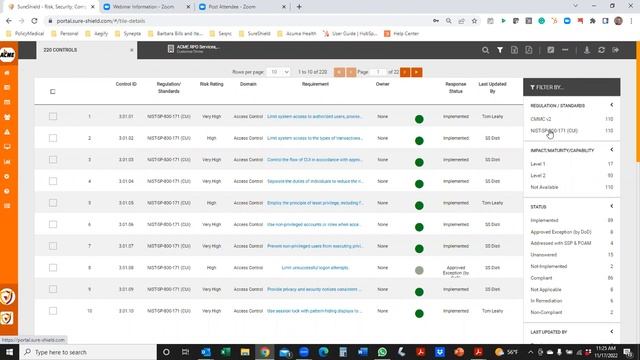Click the green status dot for 3.01.10
640x360 pixels.
pyautogui.click(x=419, y=313)
